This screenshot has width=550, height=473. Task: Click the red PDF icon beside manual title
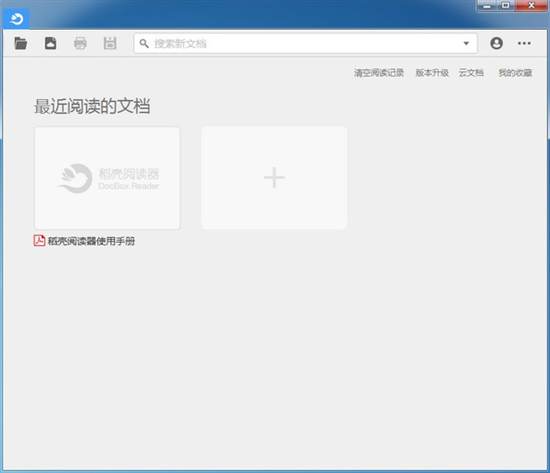[39, 241]
